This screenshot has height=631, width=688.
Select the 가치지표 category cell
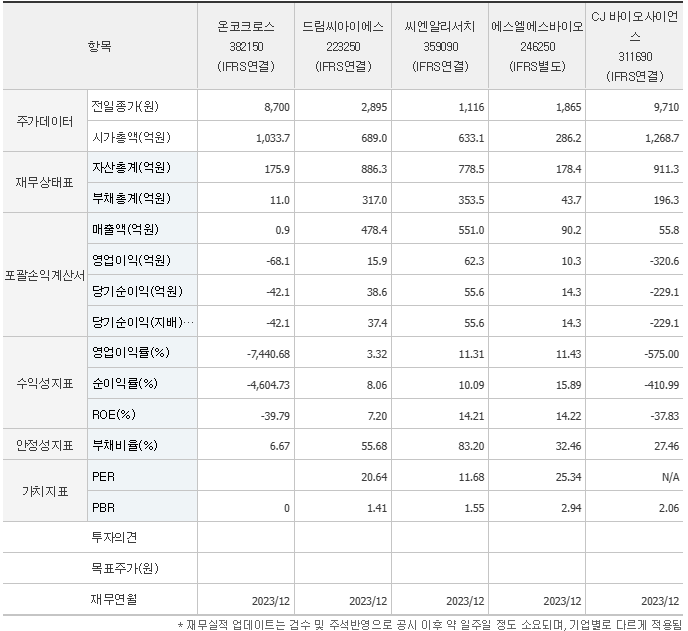[x=45, y=491]
